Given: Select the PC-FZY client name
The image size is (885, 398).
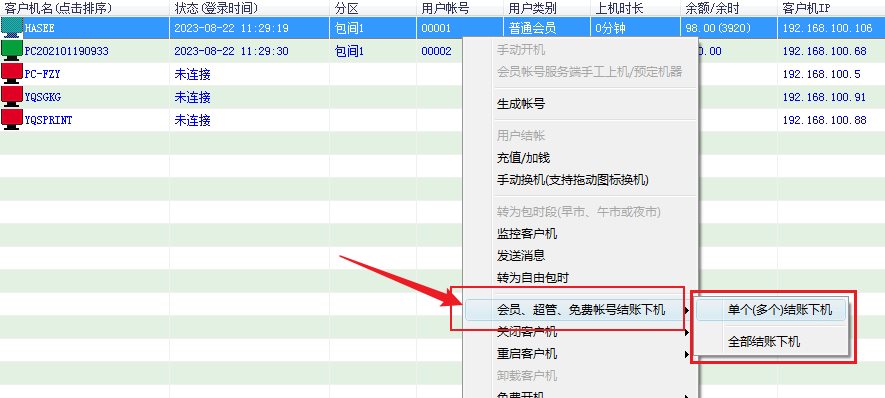Looking at the screenshot, I should [42, 75].
